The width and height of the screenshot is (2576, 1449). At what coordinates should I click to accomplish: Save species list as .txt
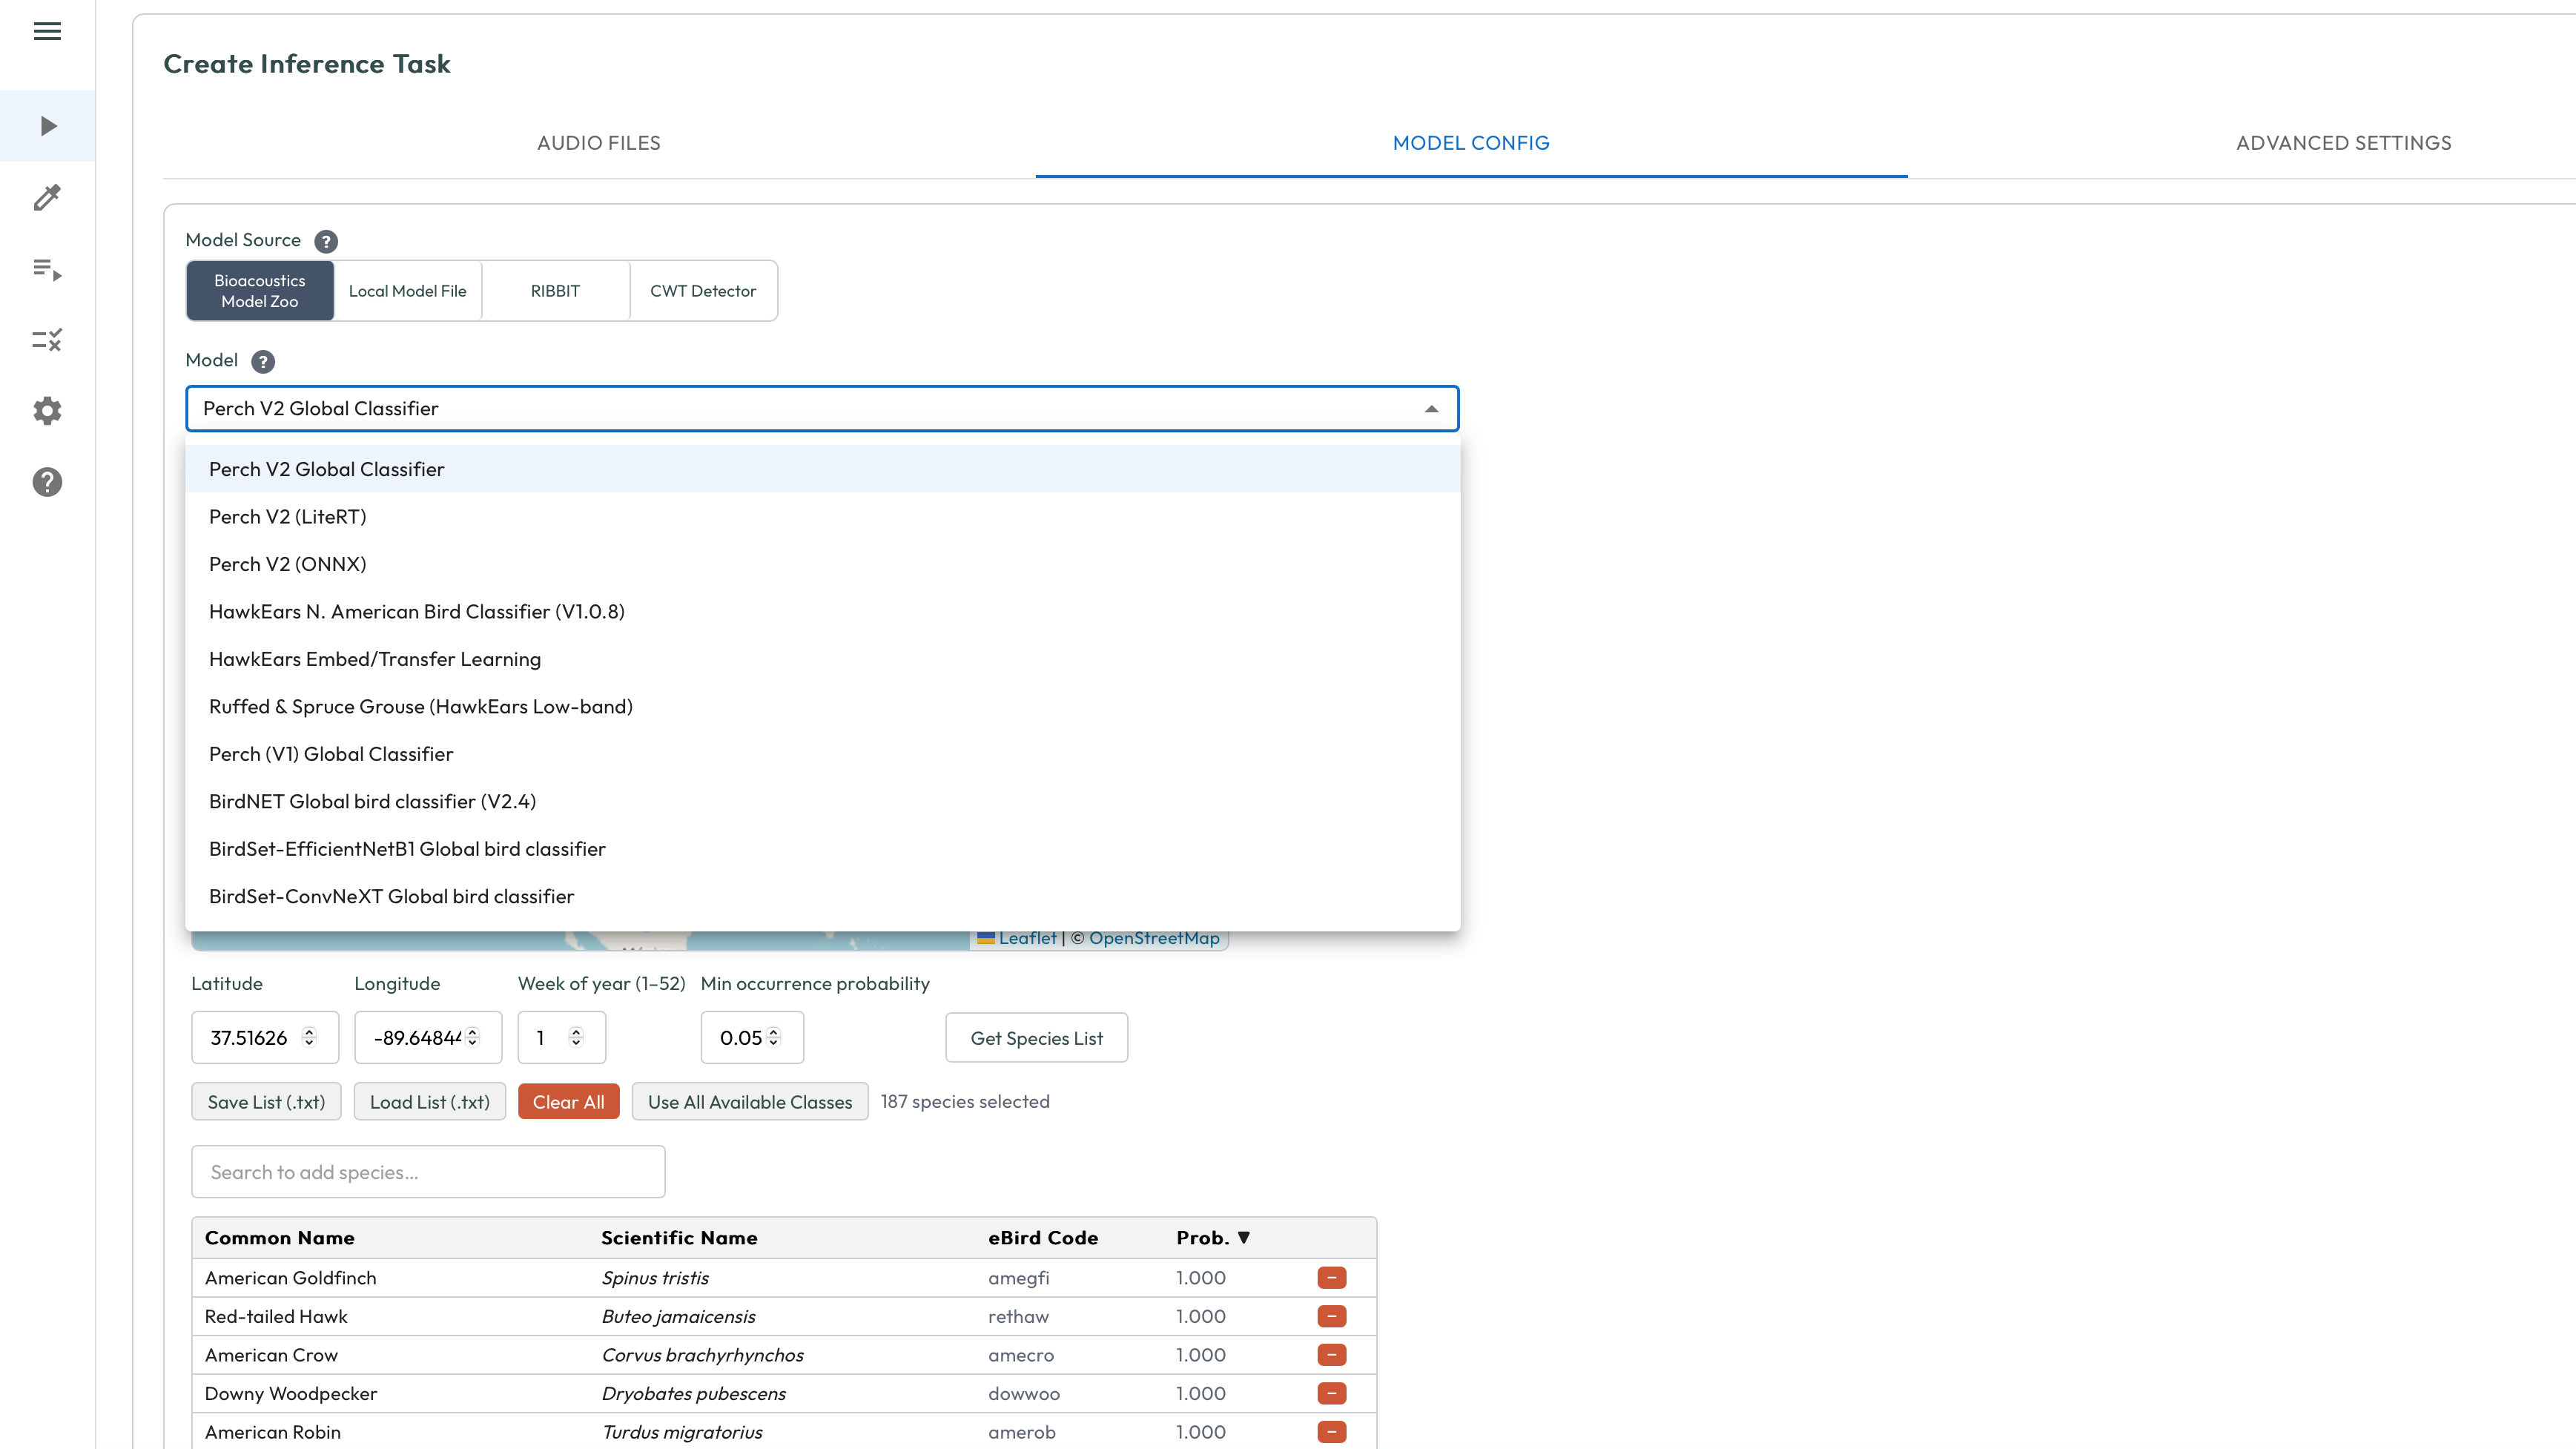[266, 1102]
